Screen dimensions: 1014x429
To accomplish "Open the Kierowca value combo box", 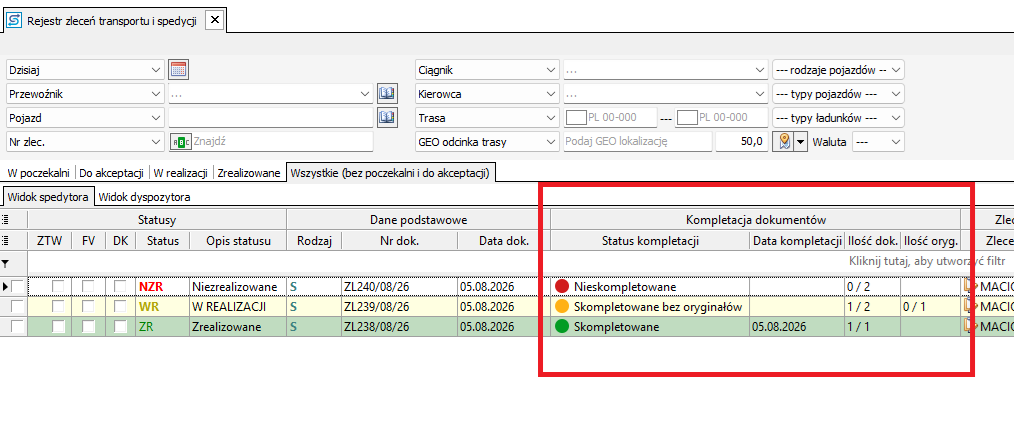I will [665, 94].
